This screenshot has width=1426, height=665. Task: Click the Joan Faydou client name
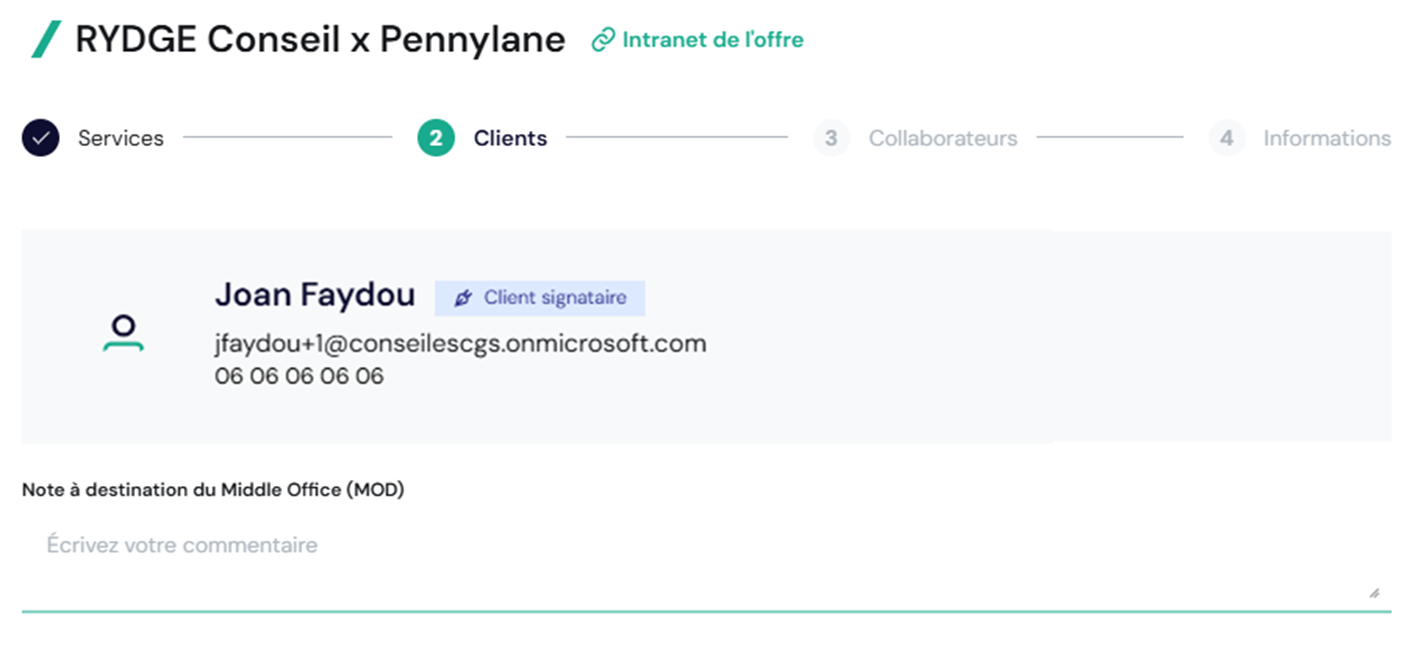coord(315,295)
